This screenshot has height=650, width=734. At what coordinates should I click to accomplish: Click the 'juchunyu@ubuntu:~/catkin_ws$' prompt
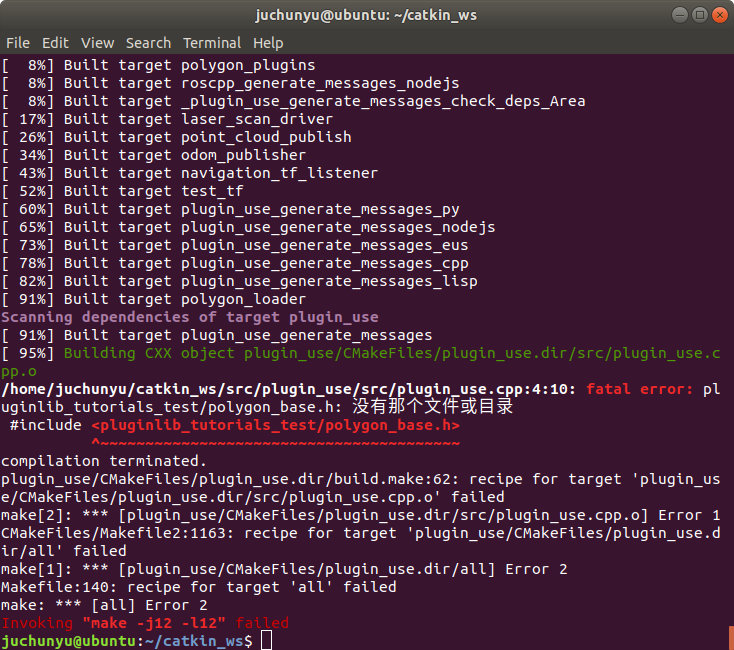click(126, 641)
